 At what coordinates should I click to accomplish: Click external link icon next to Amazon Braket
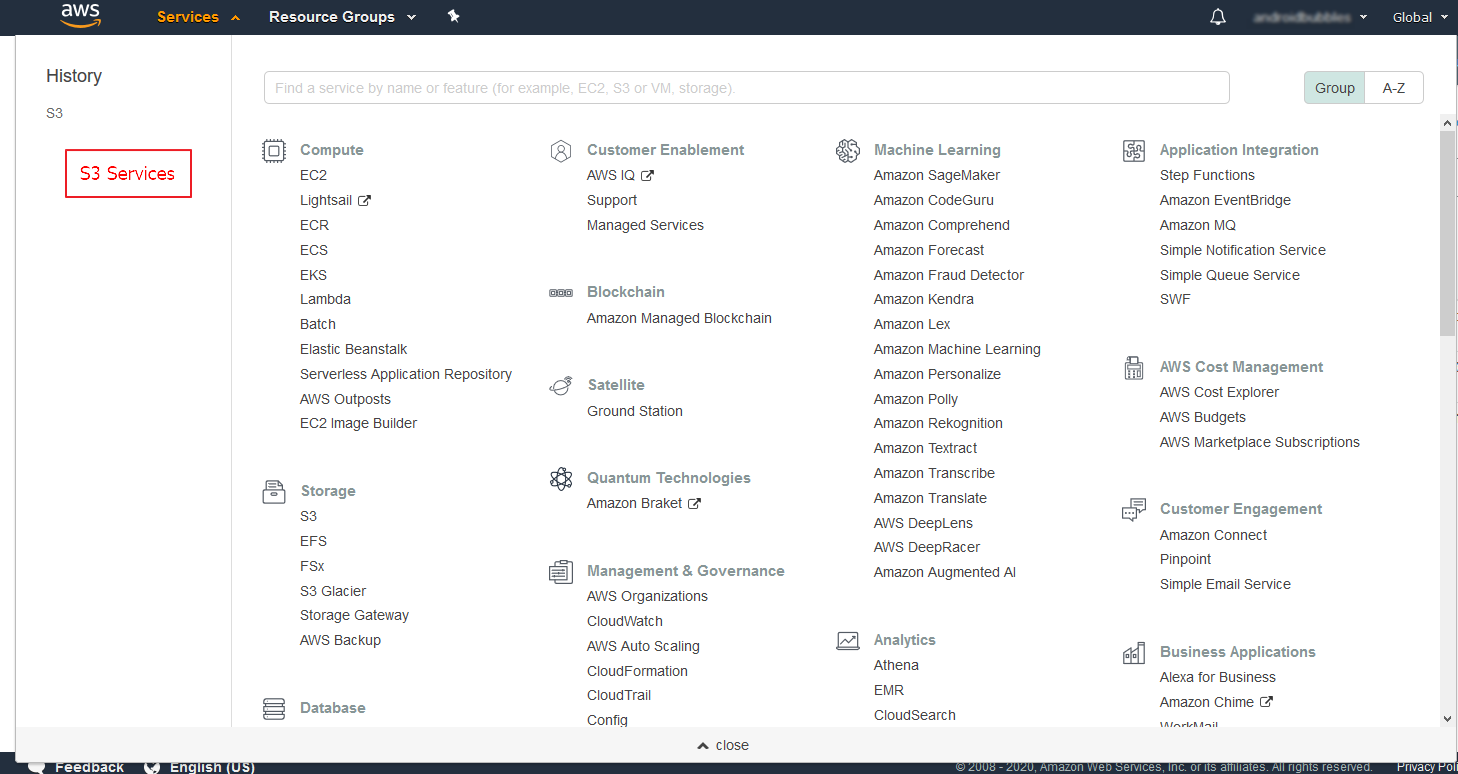pyautogui.click(x=694, y=503)
